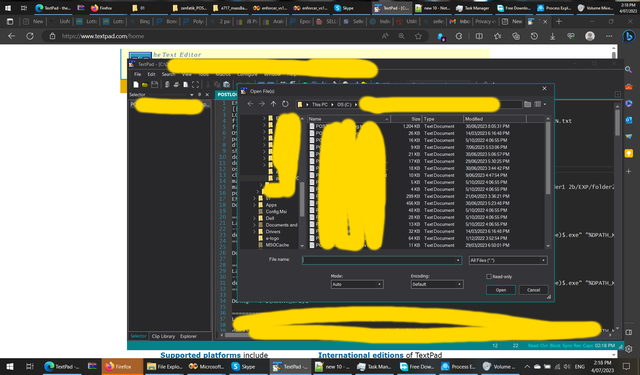
Task: Open Edge profile avatar
Action: (x=590, y=36)
